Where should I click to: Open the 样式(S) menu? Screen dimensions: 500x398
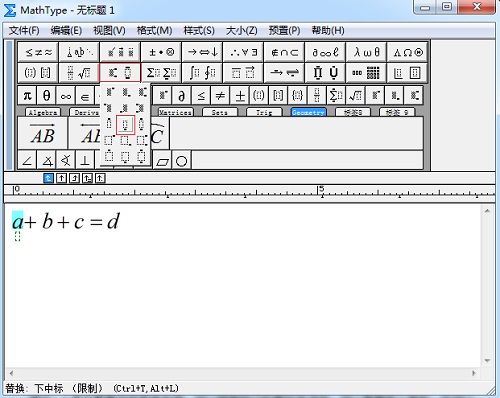click(199, 31)
